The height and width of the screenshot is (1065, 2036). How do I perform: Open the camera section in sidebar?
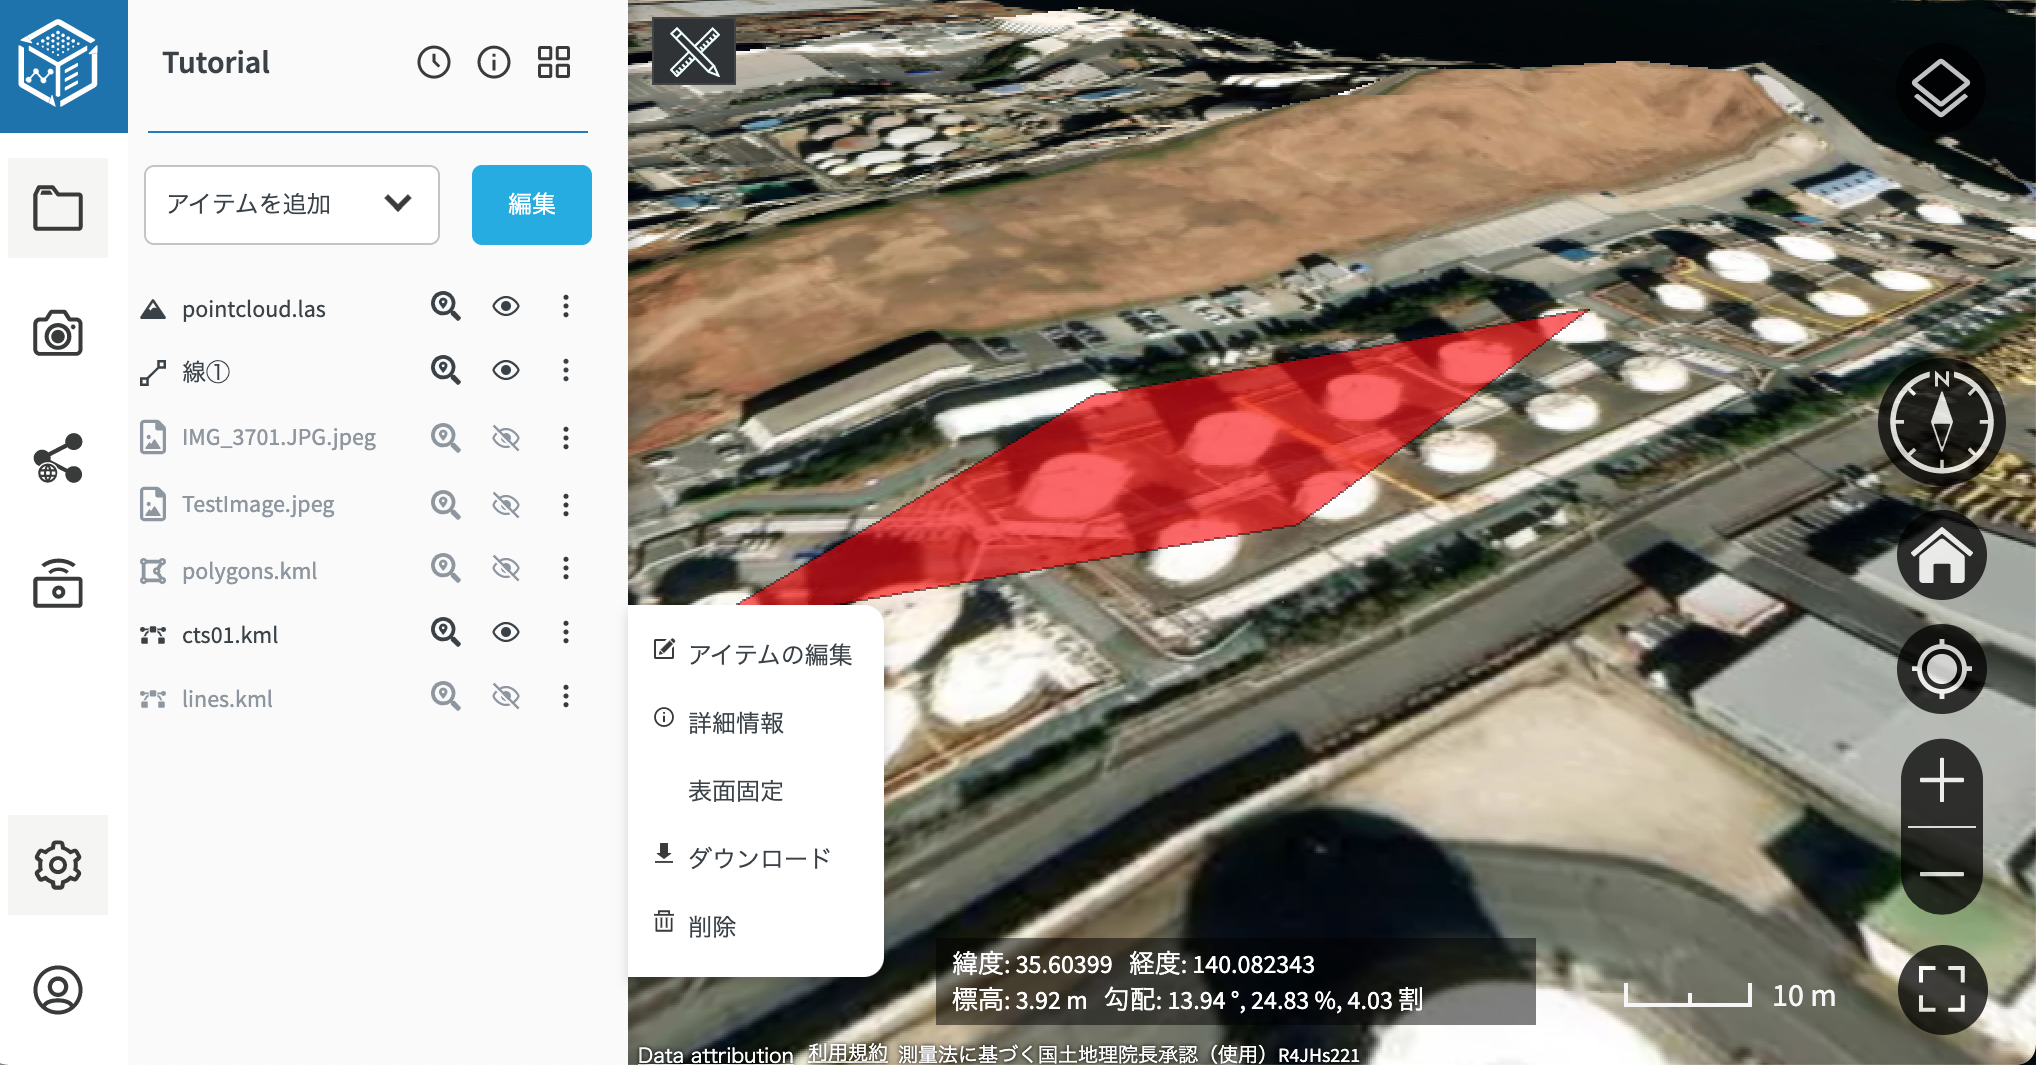(x=58, y=334)
